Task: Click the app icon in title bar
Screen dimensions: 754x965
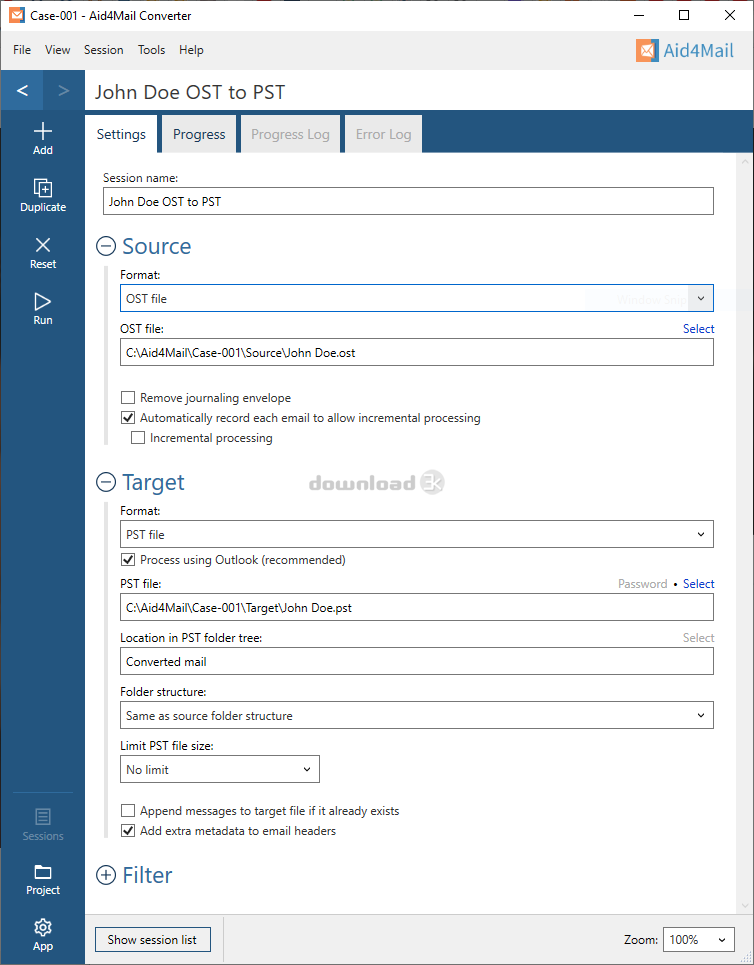Action: coord(17,15)
